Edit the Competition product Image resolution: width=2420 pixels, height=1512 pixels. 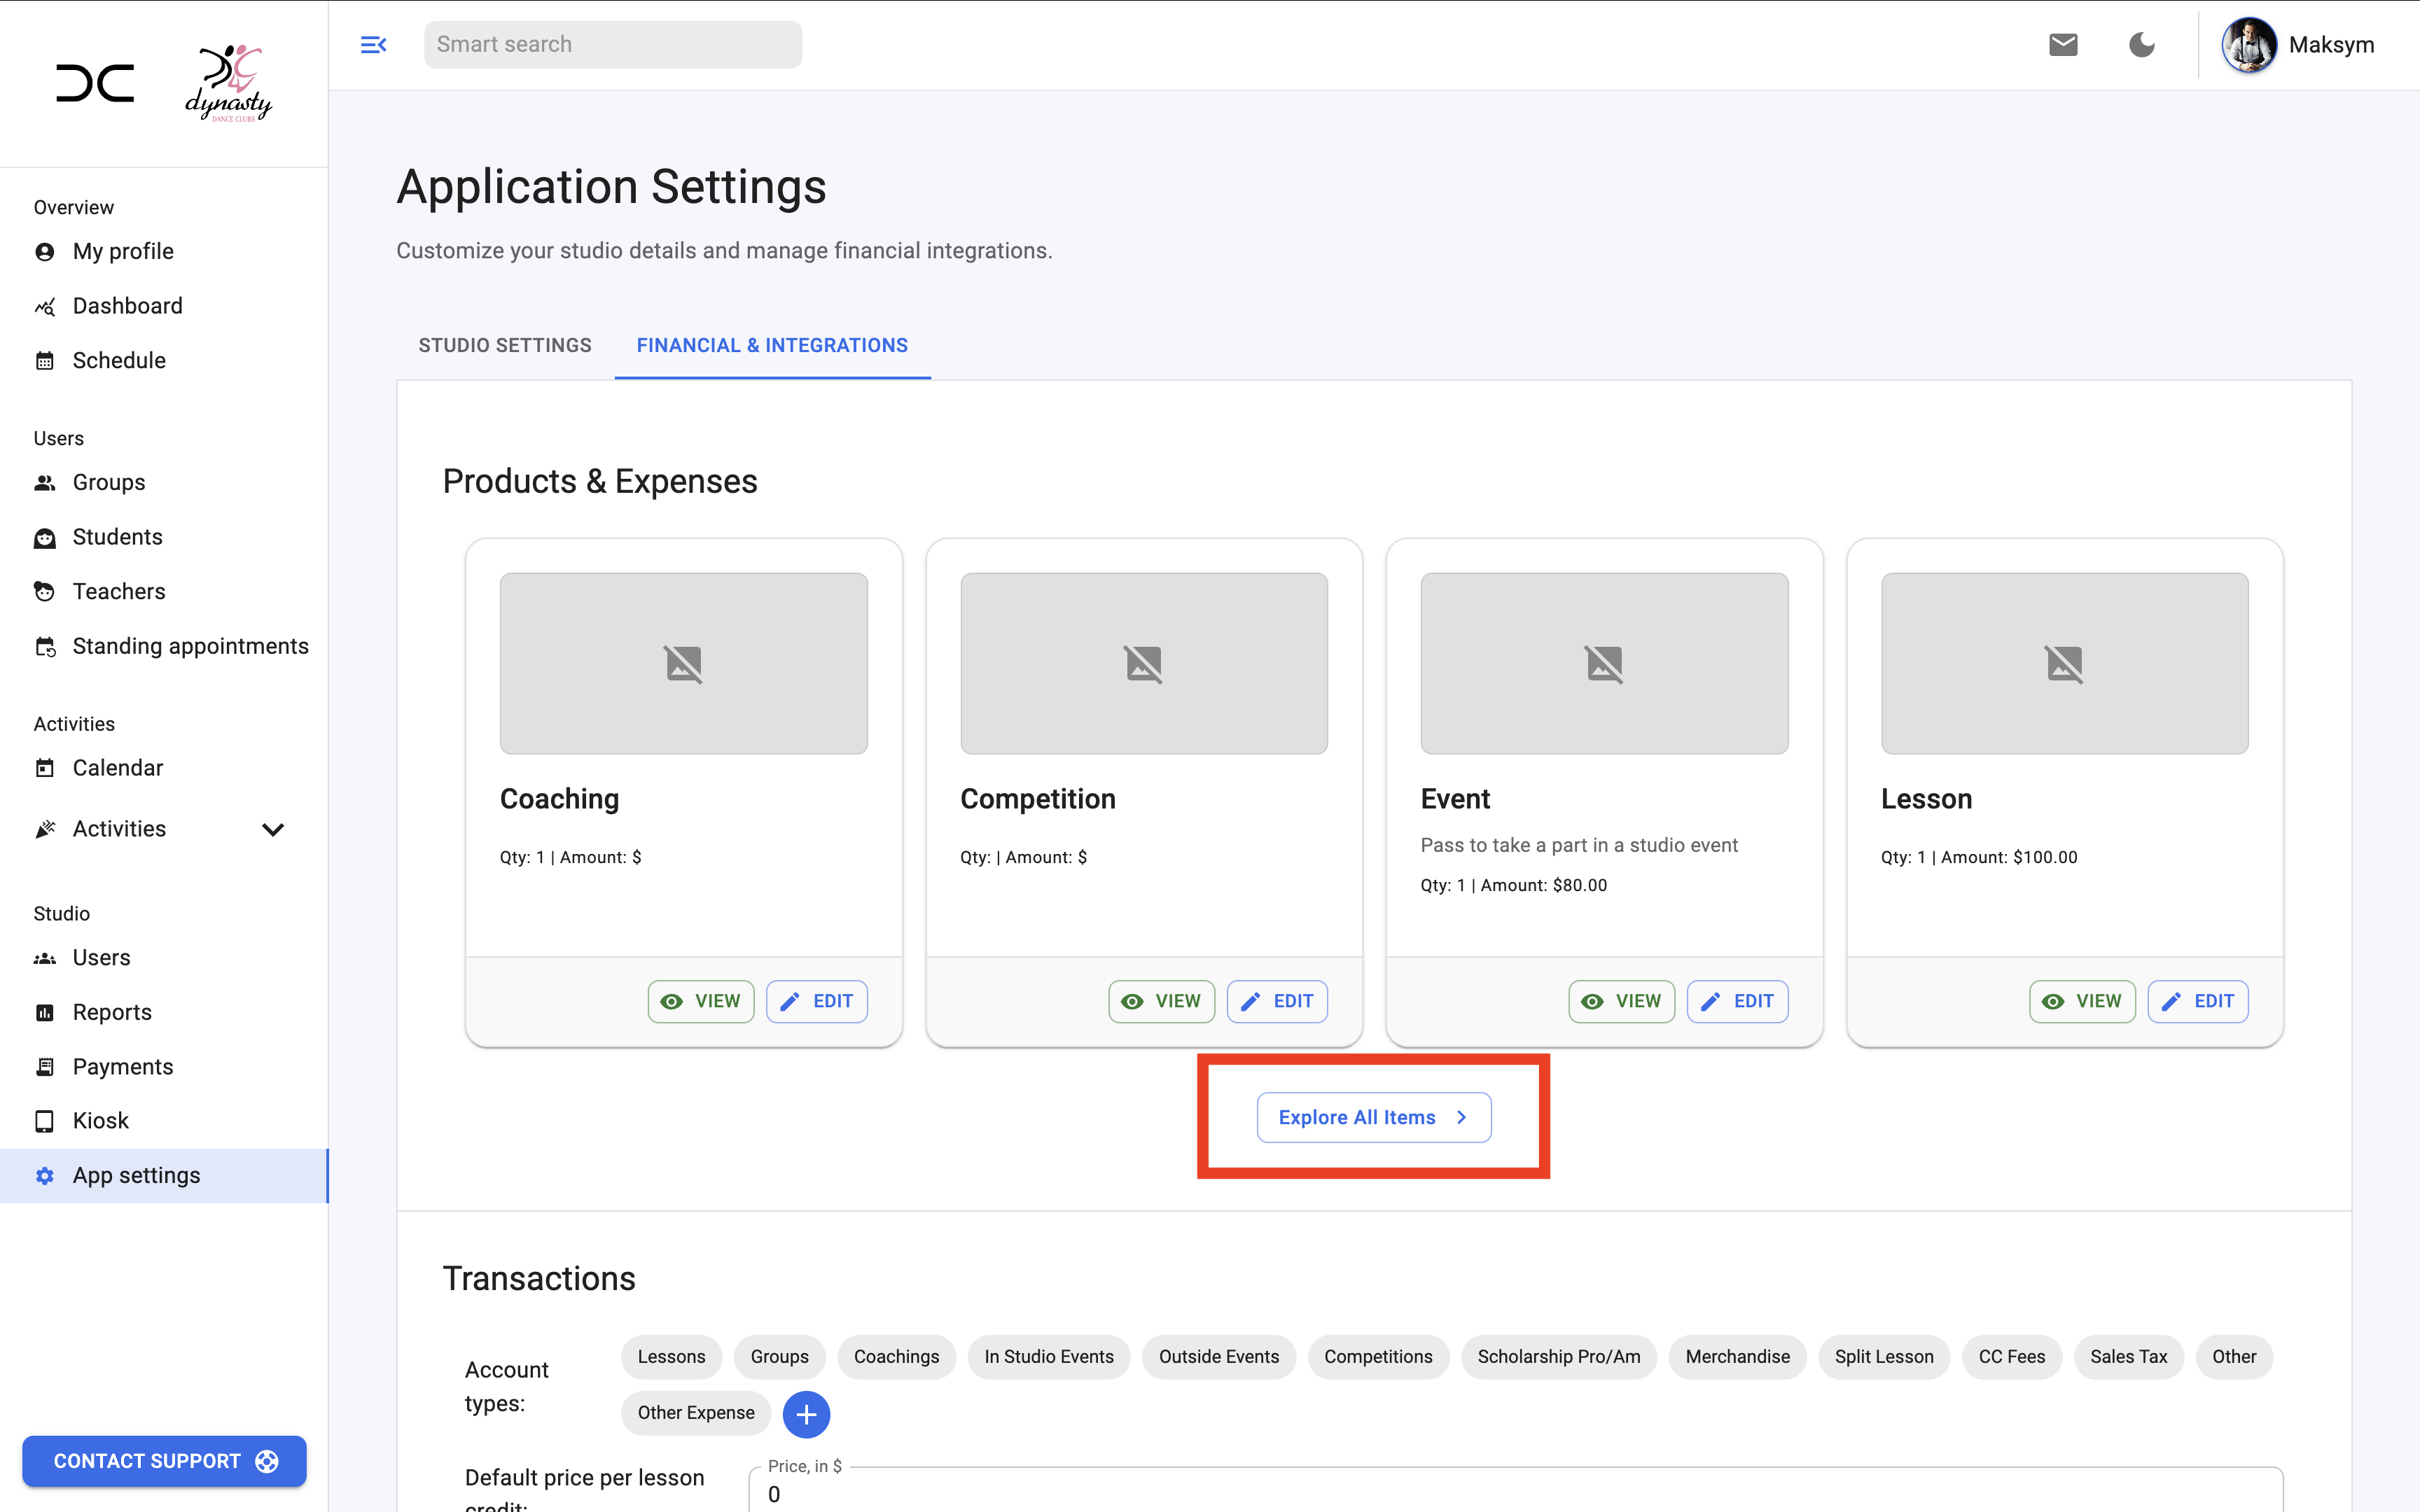[x=1277, y=1001]
